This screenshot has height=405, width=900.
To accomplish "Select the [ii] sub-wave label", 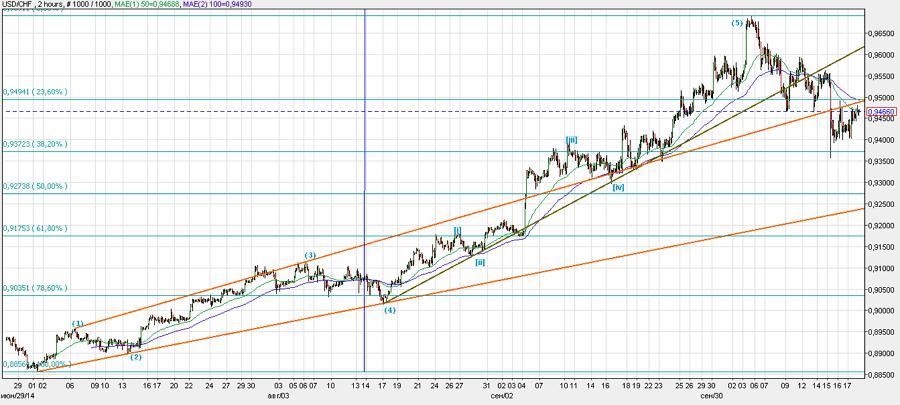I will [x=480, y=262].
